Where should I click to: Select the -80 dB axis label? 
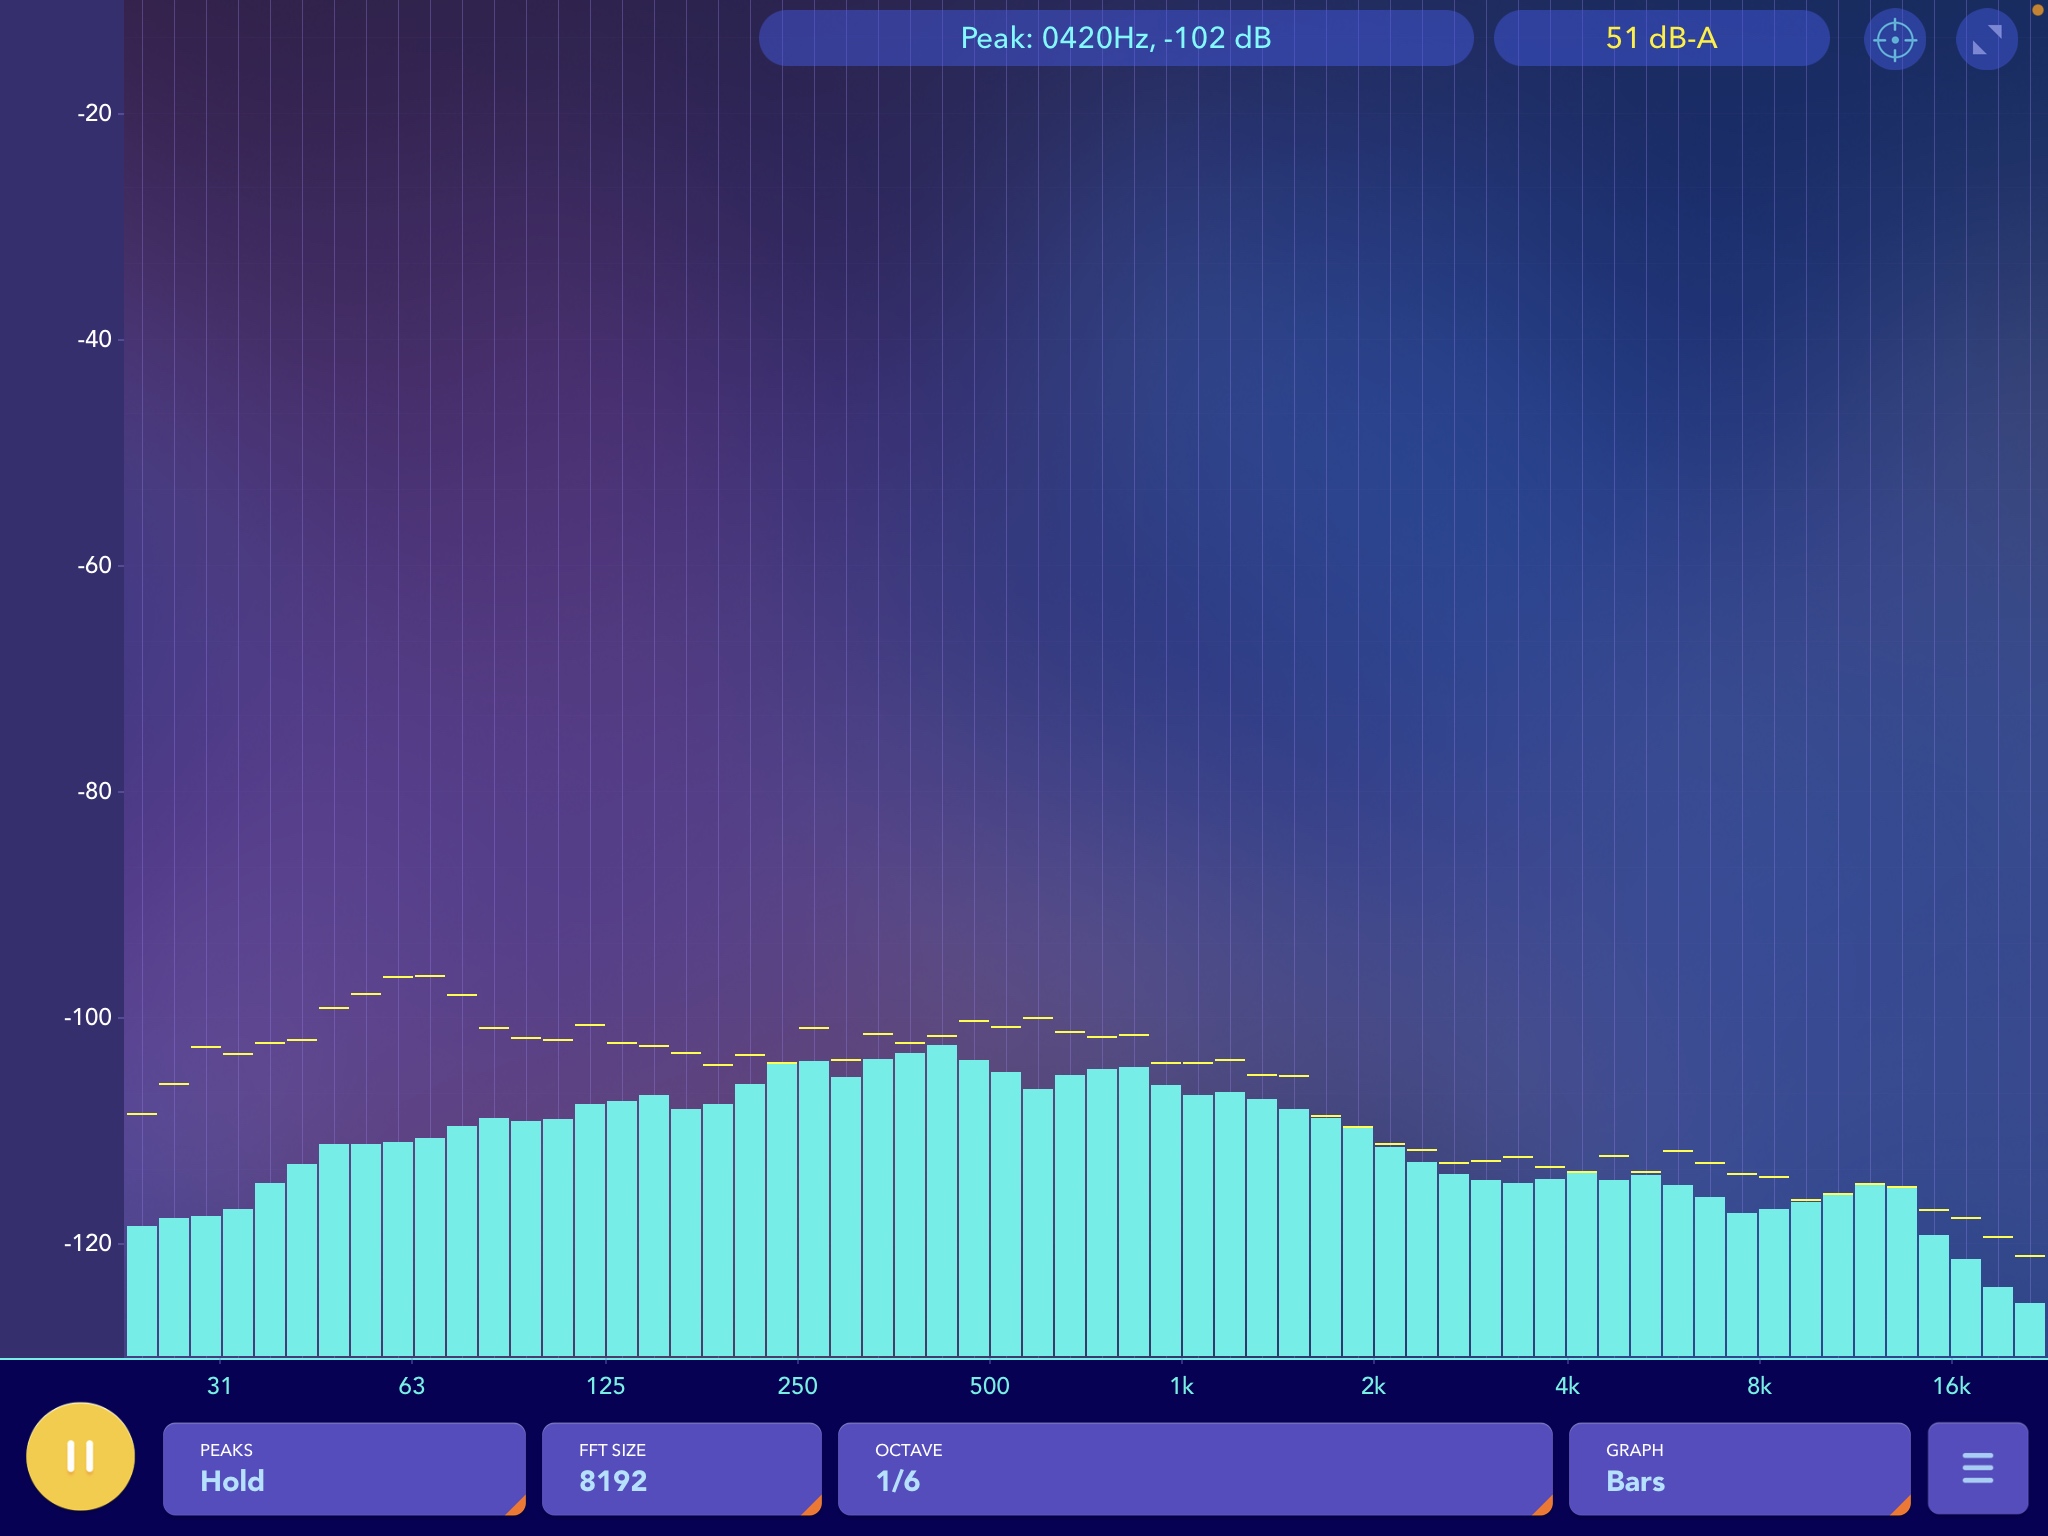pyautogui.click(x=94, y=791)
